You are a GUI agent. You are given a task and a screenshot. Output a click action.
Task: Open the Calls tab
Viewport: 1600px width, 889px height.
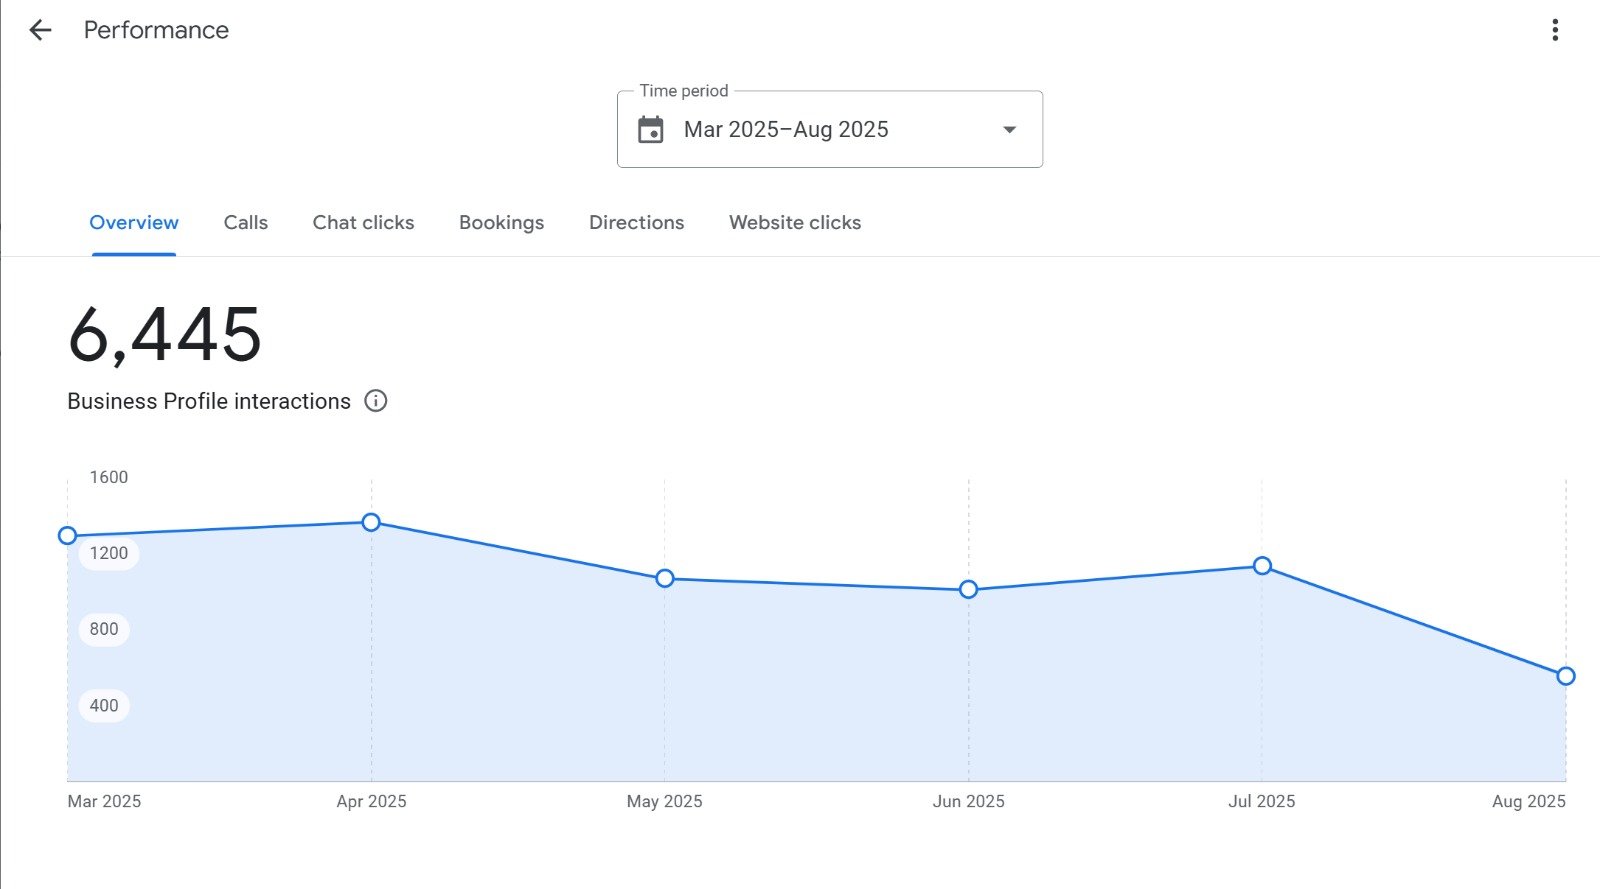(245, 223)
